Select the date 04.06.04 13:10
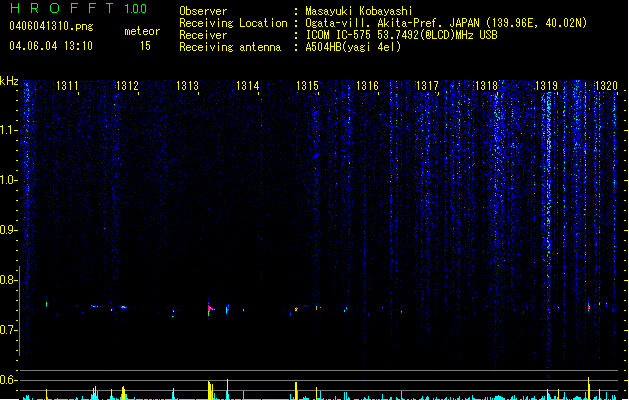This screenshot has height=400, width=629. coord(51,46)
